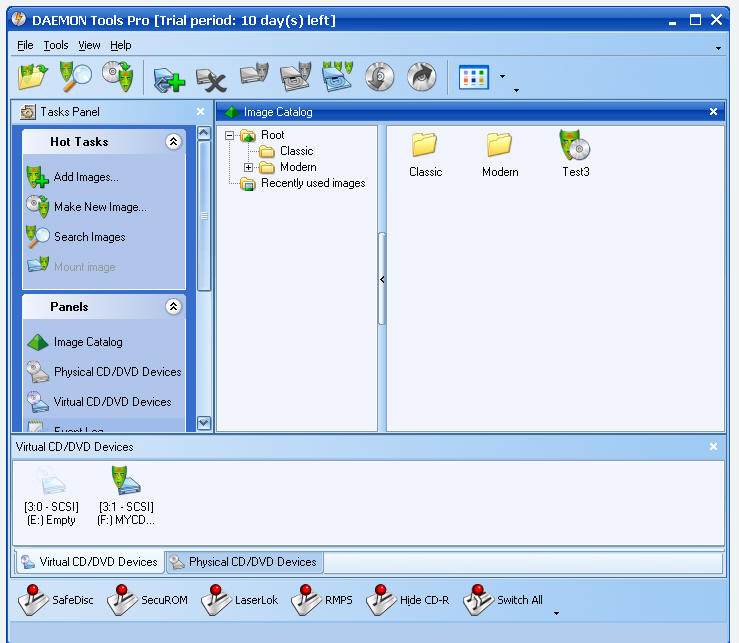Open the view mode dropdown arrow
This screenshot has height=643, width=739.
tap(502, 76)
